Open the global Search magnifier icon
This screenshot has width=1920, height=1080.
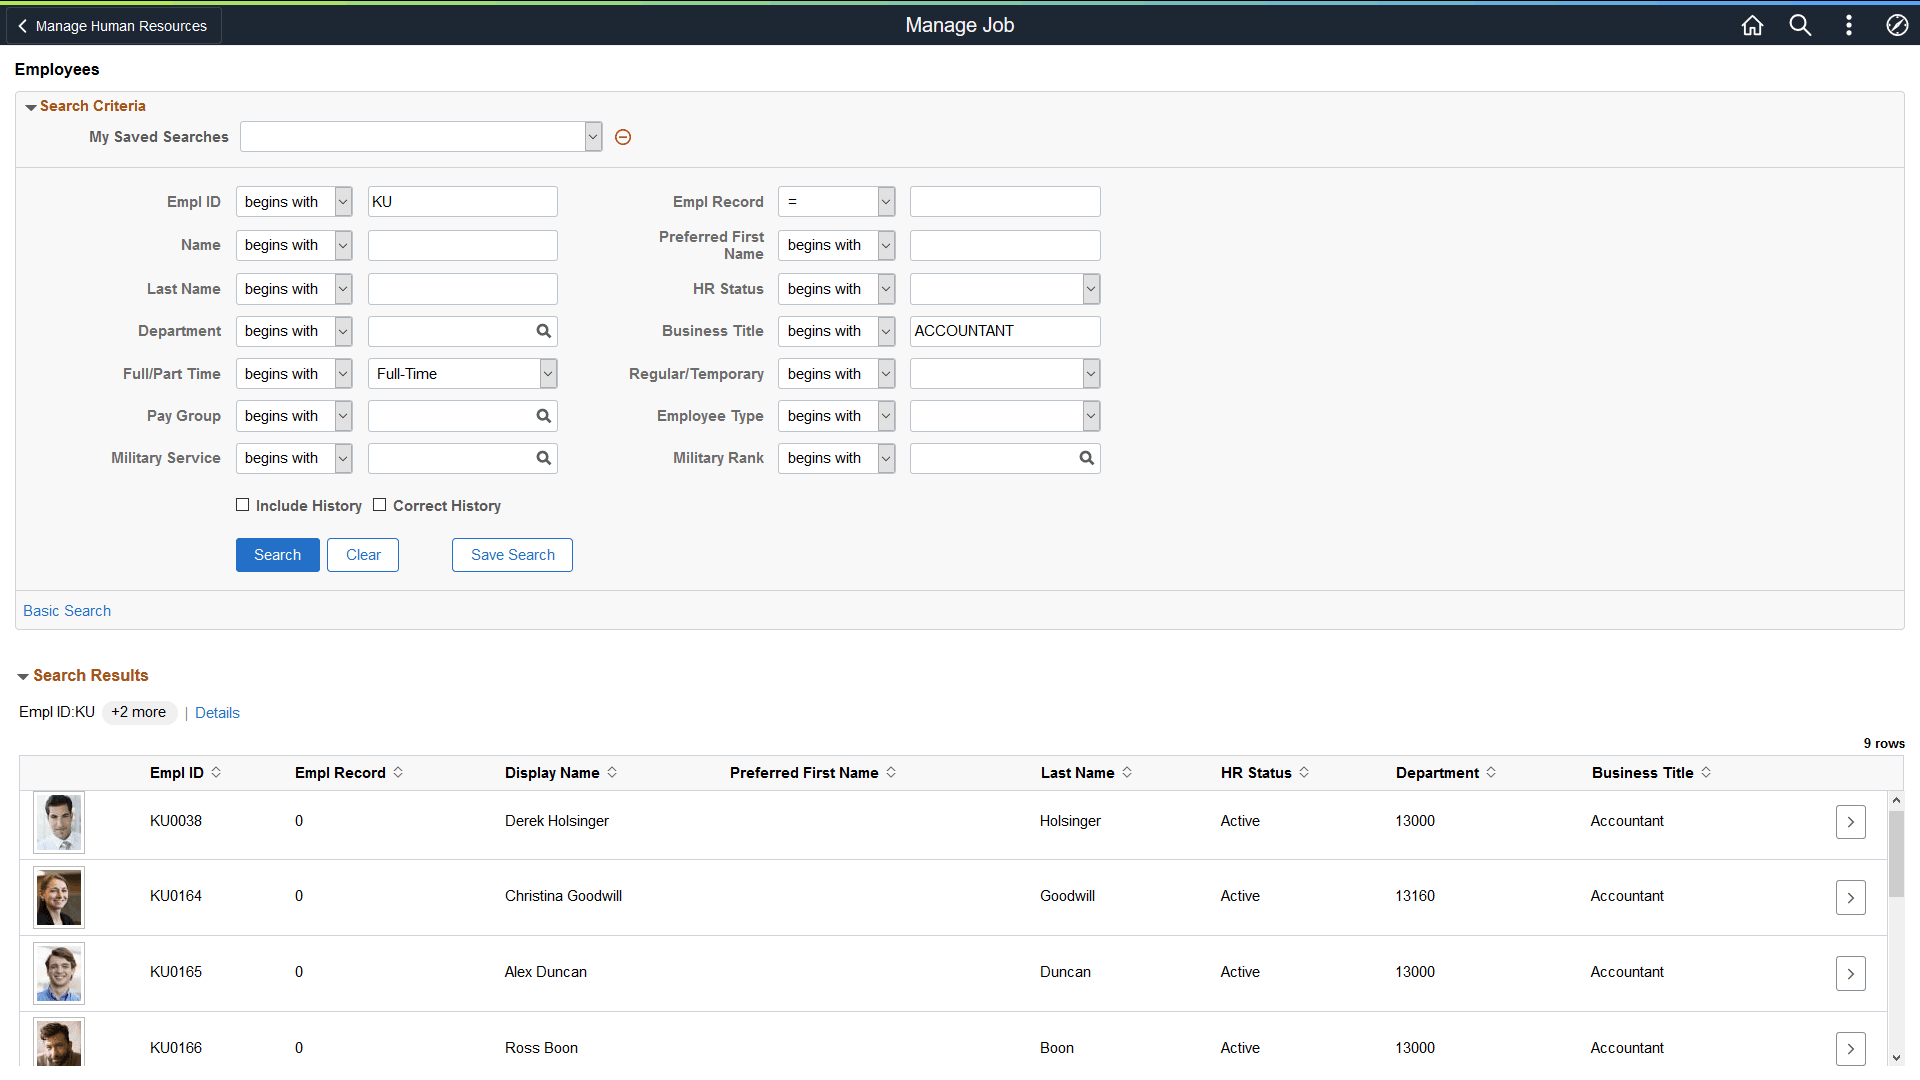1800,25
